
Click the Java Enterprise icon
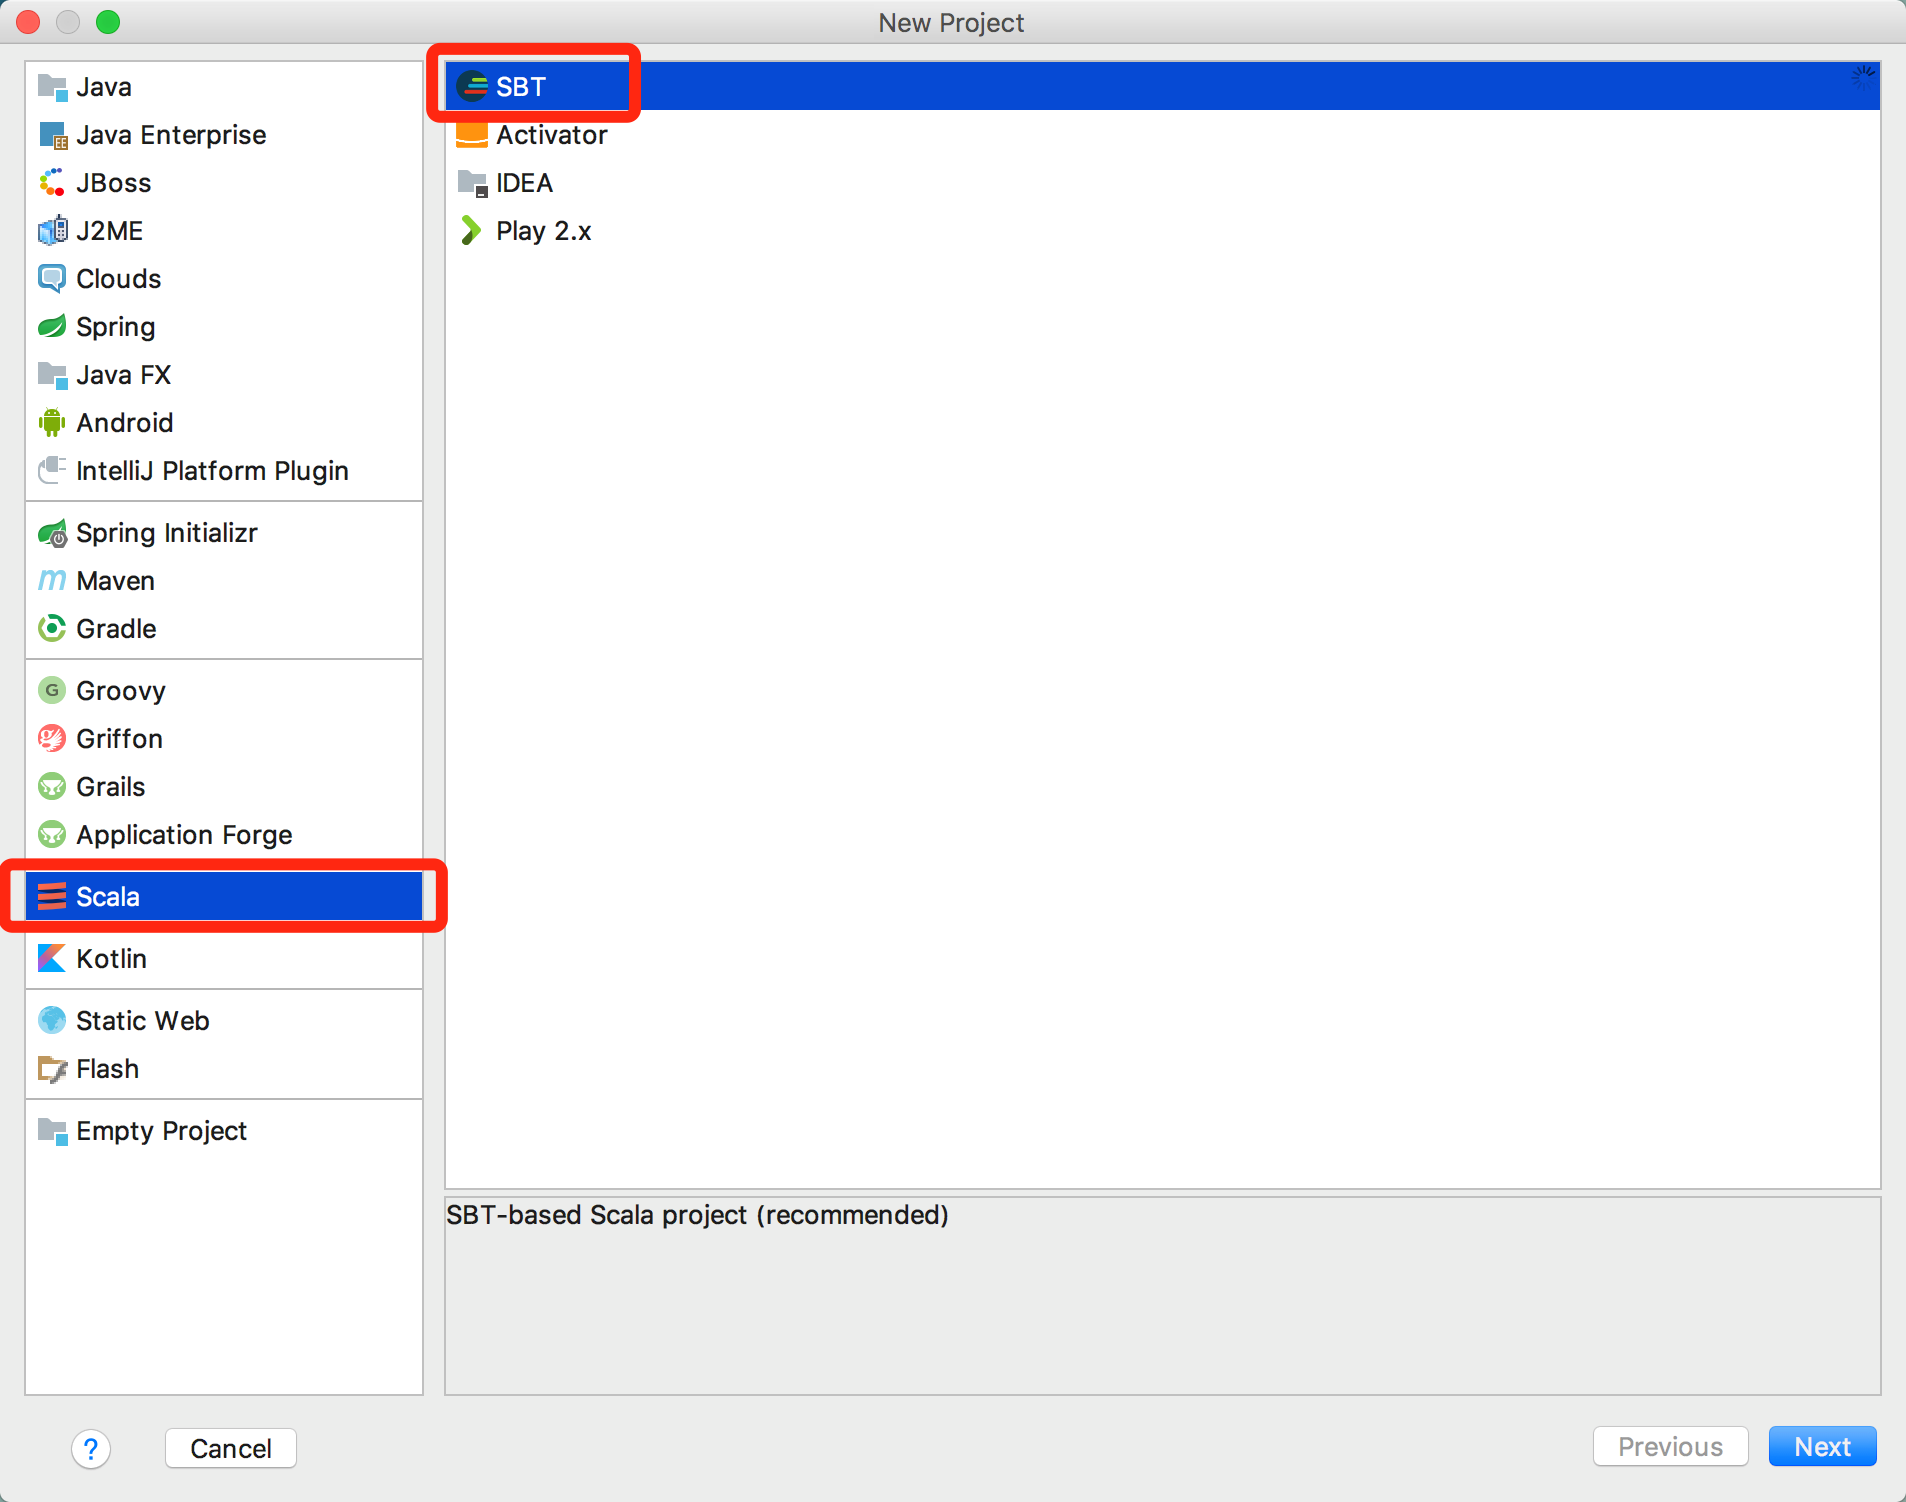click(52, 135)
